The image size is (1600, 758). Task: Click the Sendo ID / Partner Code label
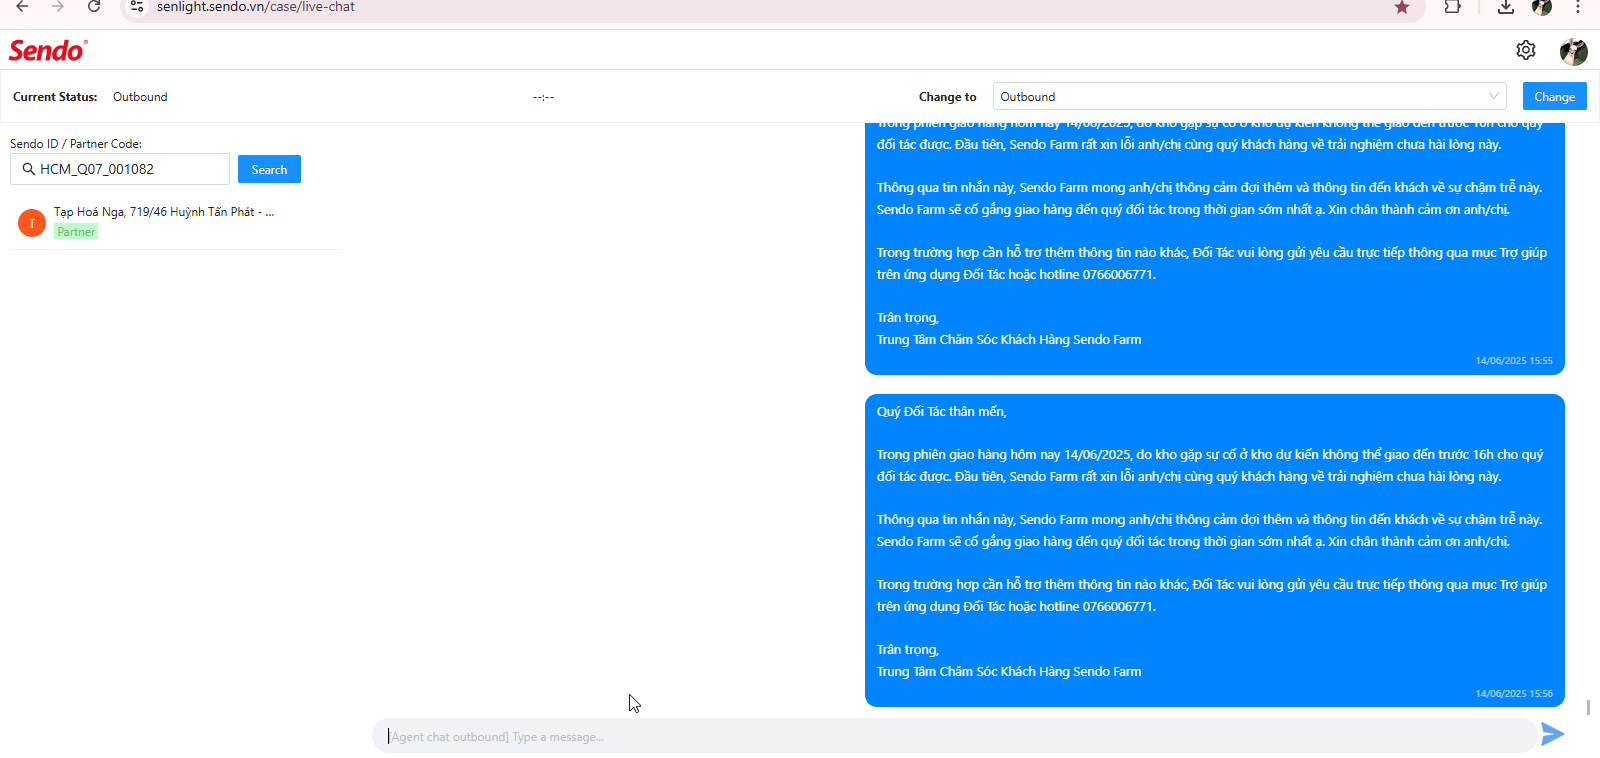tap(76, 144)
